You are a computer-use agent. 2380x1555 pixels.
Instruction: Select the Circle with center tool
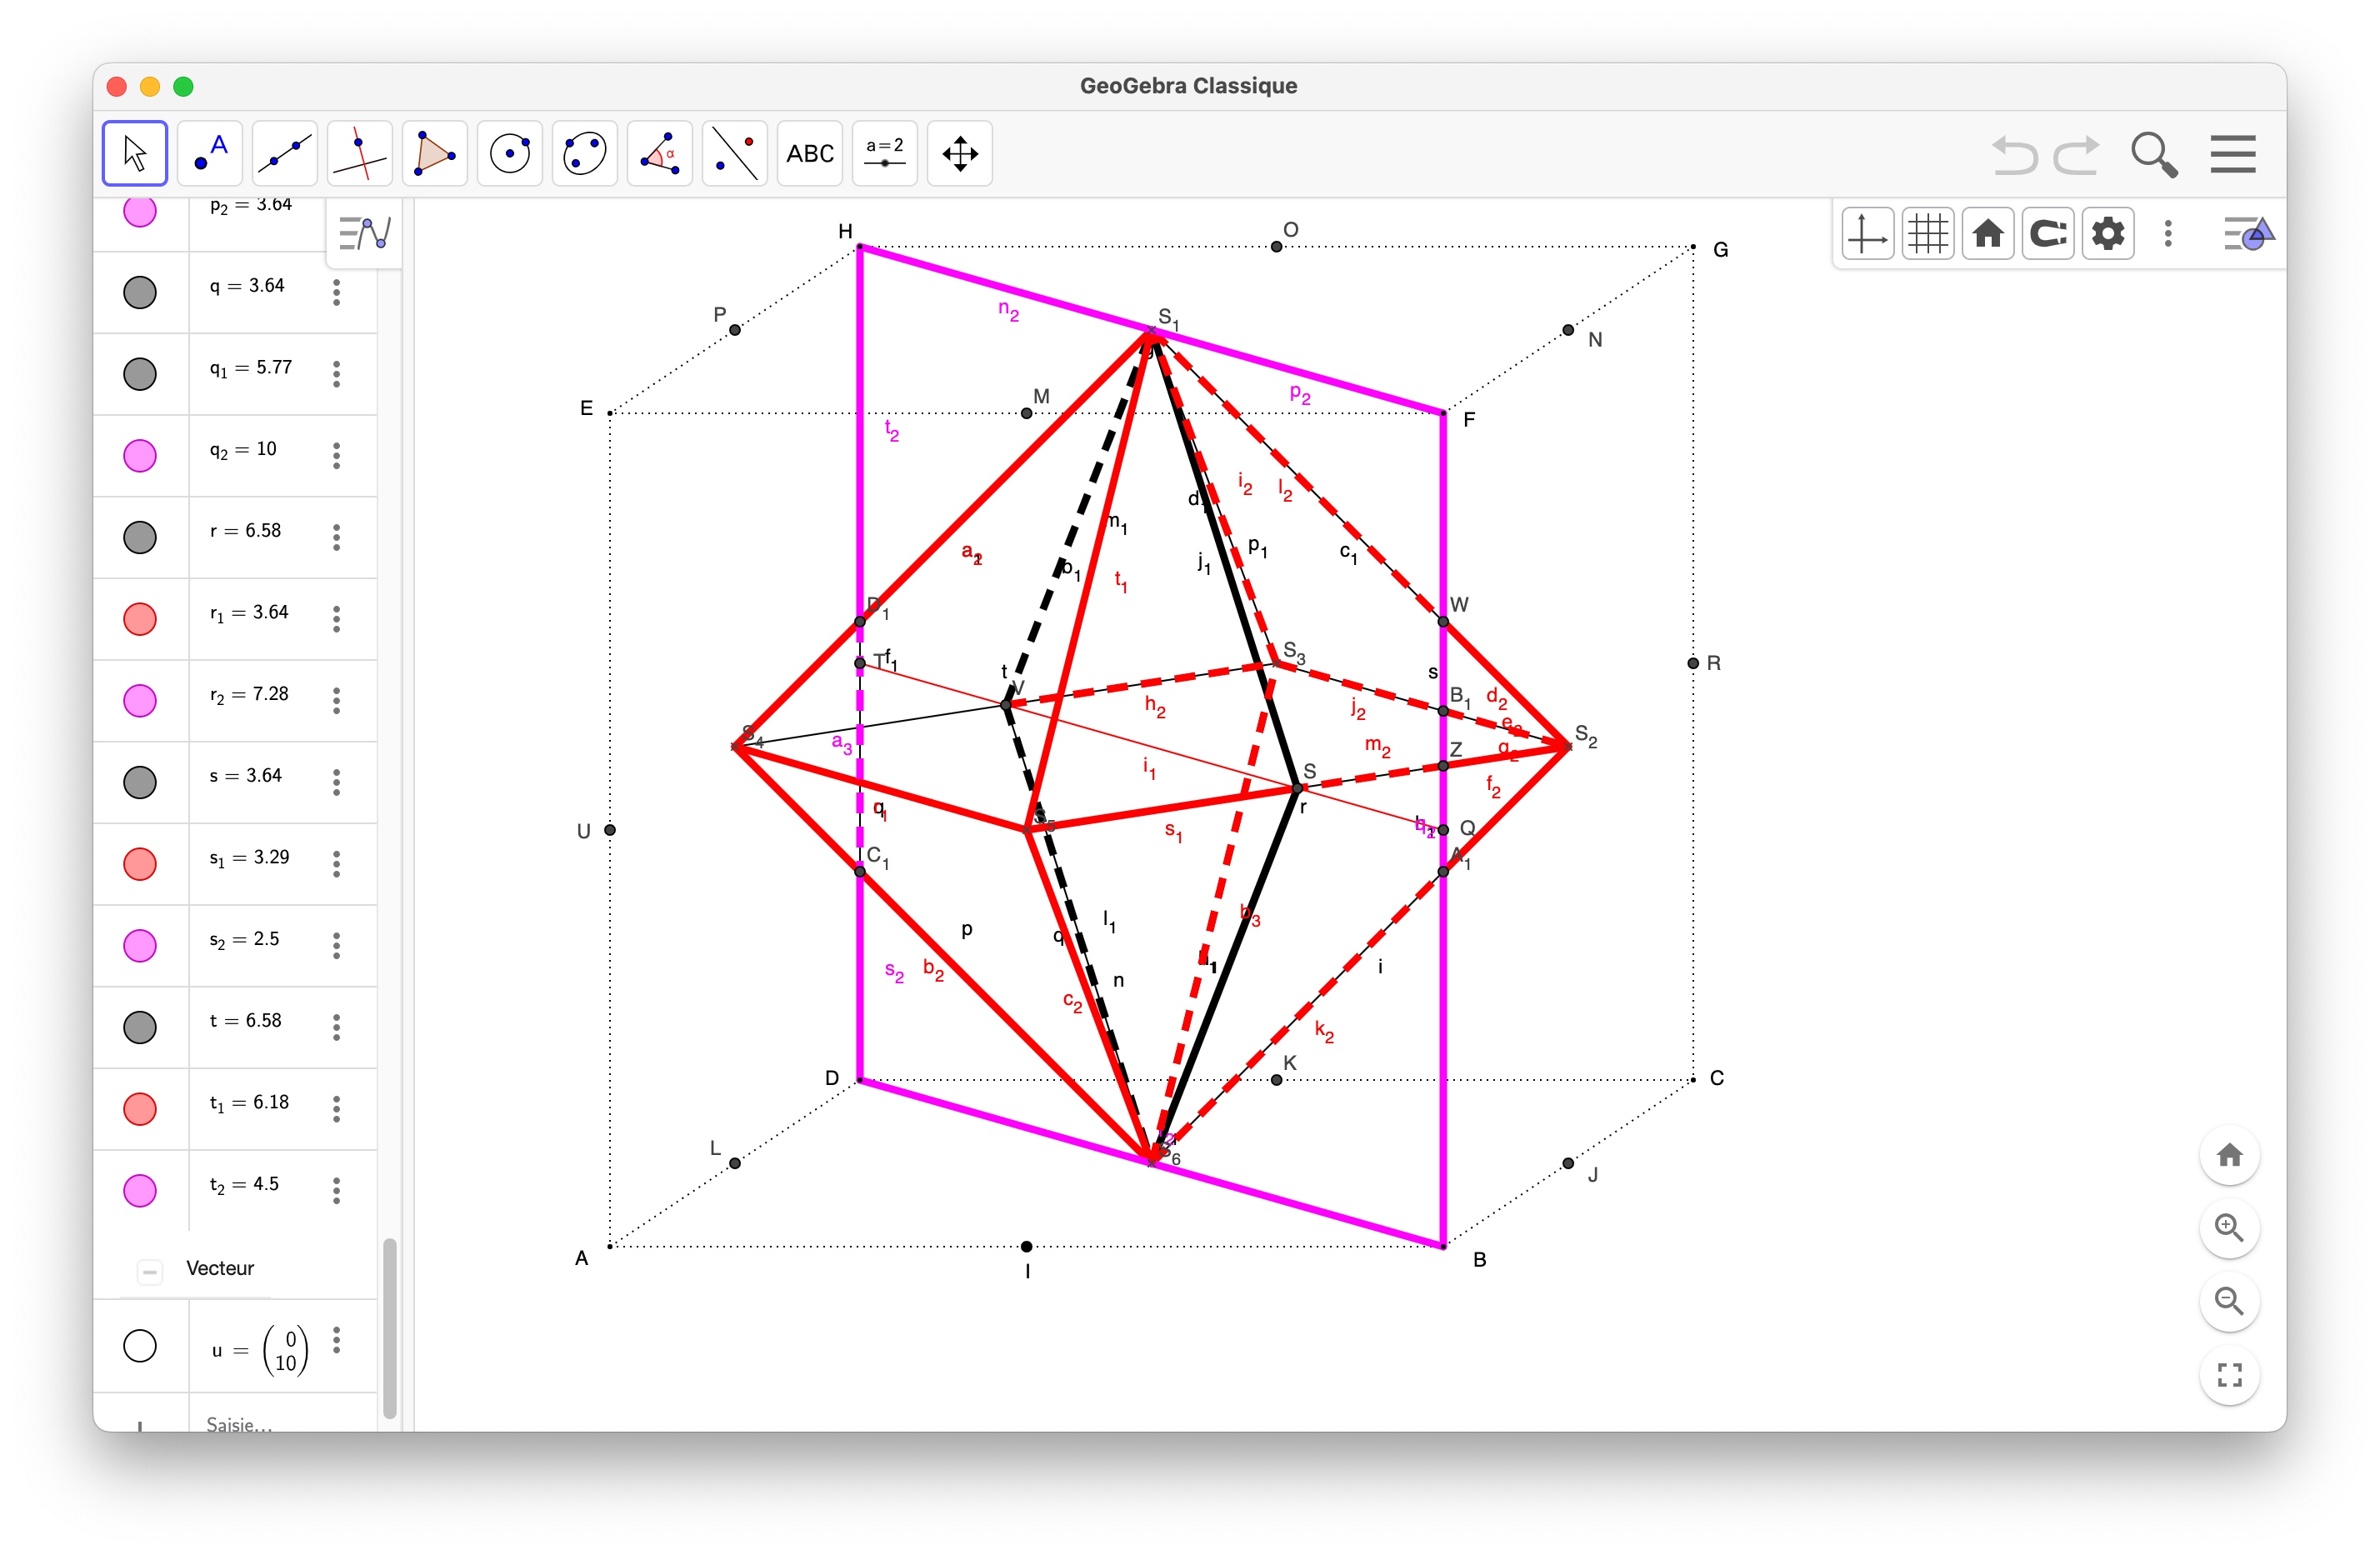(x=510, y=153)
